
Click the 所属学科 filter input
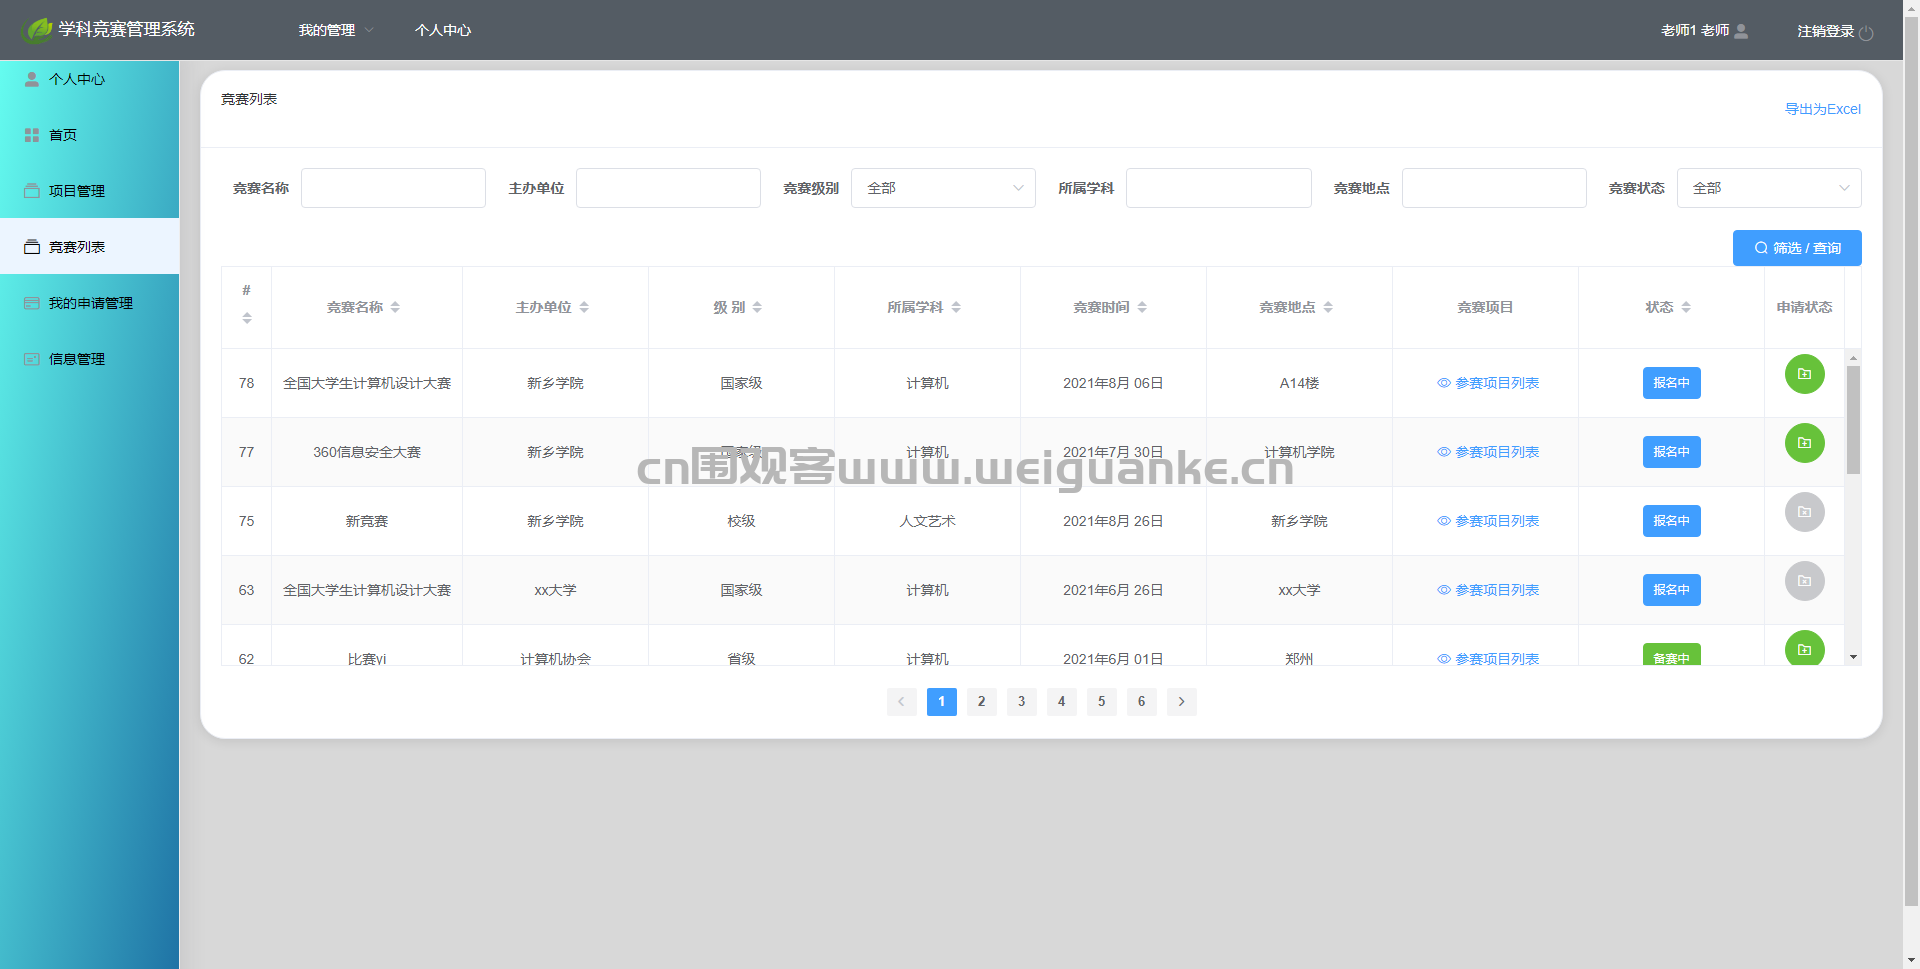coord(1219,188)
